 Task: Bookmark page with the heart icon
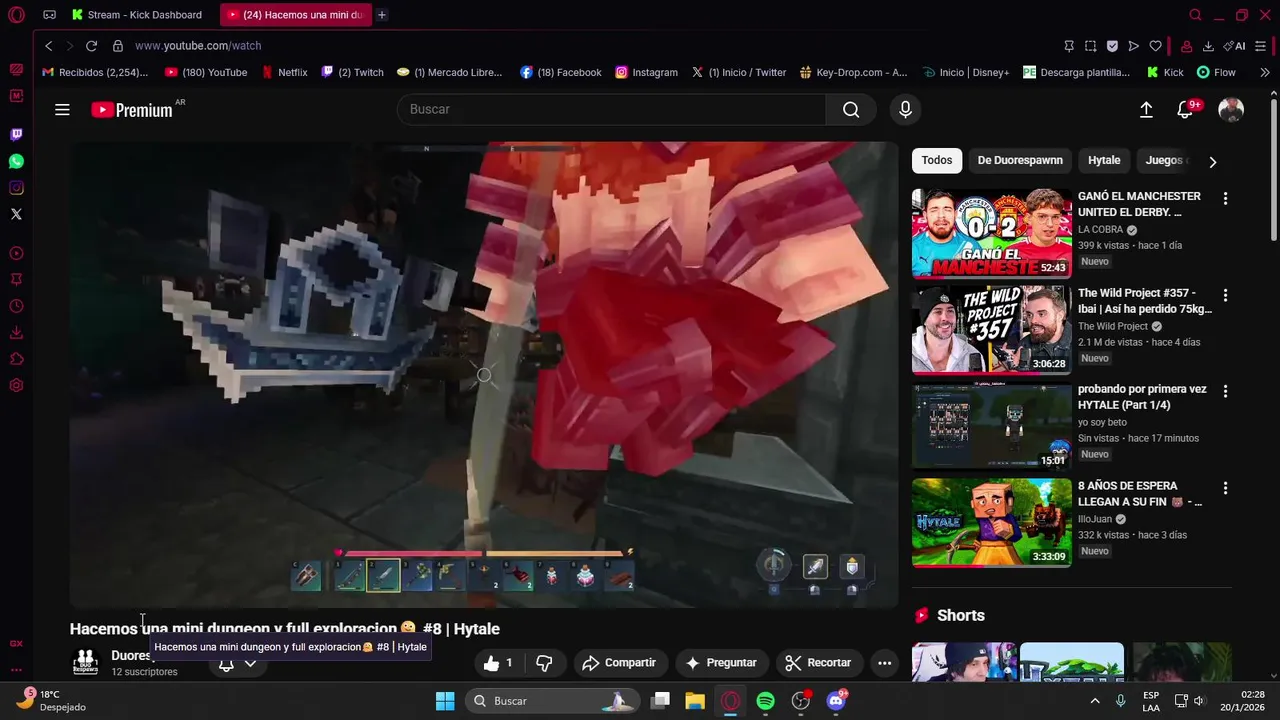[1156, 46]
